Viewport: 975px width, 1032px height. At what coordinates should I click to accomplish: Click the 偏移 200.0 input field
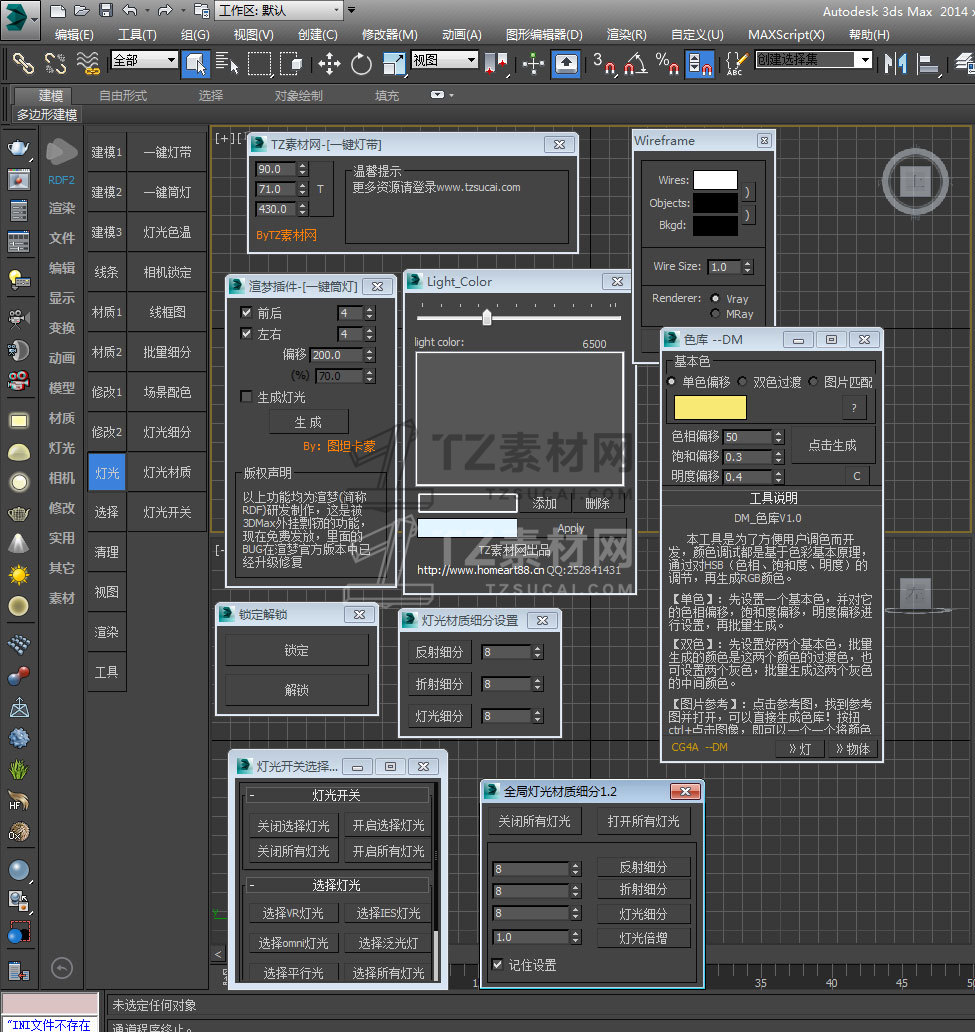336,355
